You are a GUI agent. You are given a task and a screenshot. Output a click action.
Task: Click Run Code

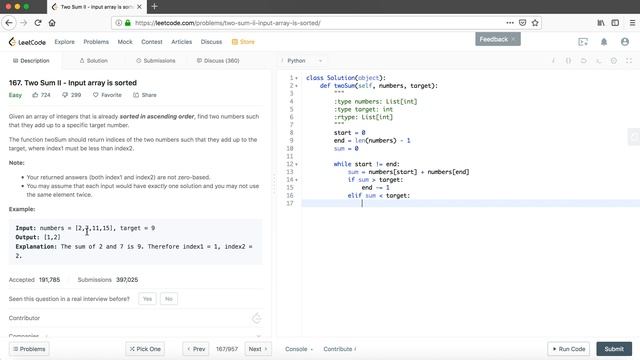(x=569, y=349)
